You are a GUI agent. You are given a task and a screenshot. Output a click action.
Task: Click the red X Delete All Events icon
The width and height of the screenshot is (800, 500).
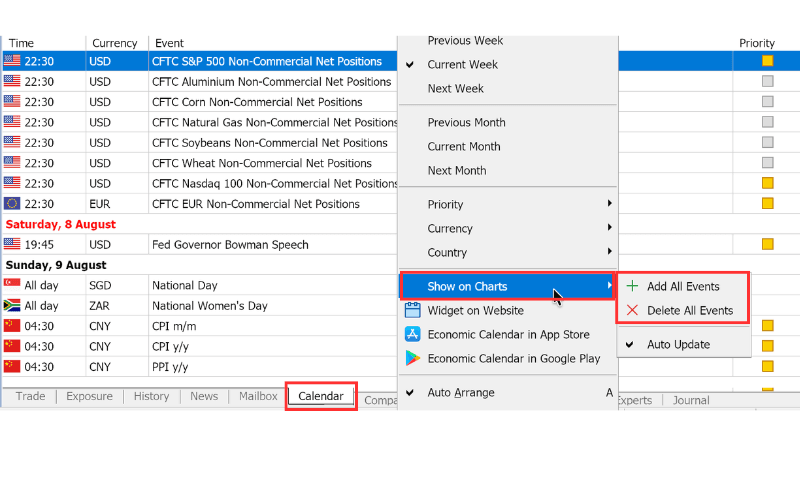632,310
